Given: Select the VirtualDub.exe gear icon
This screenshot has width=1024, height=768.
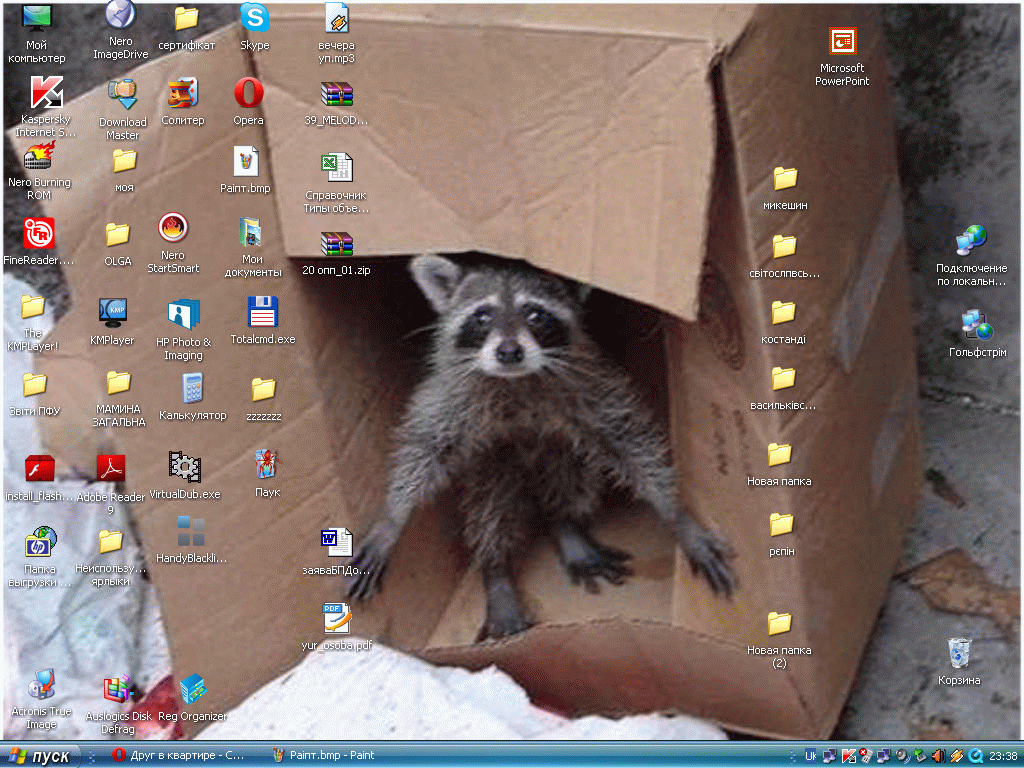Looking at the screenshot, I should [x=184, y=467].
